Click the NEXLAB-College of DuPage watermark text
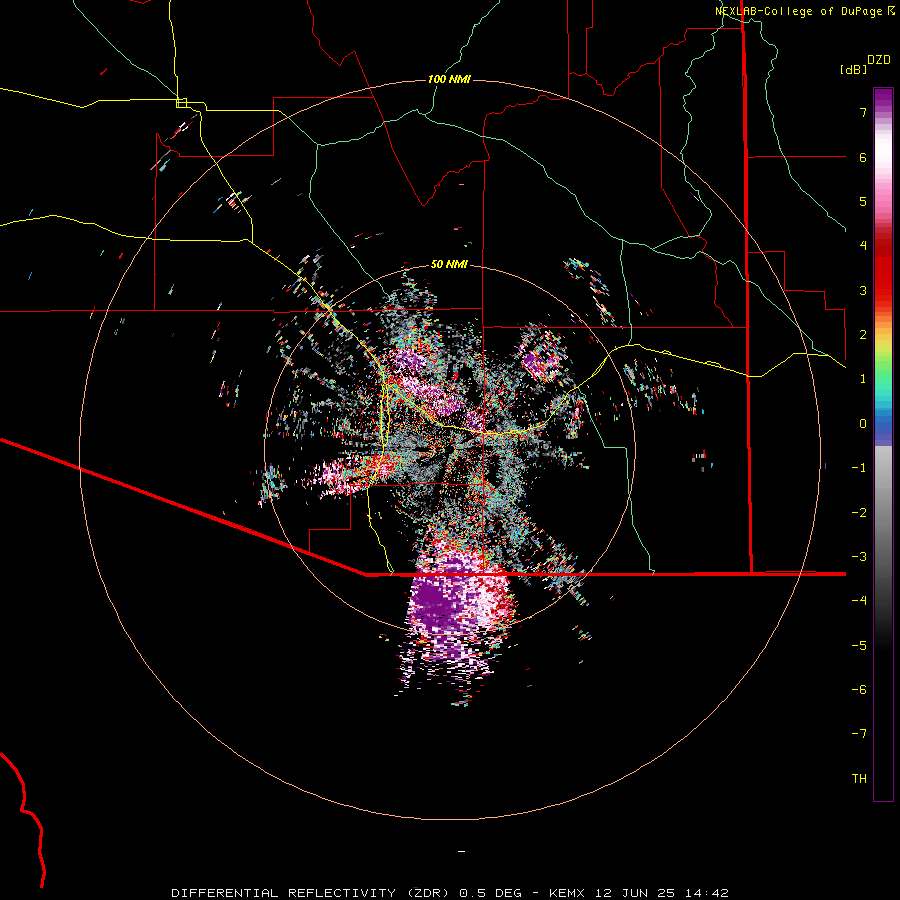 [x=798, y=11]
